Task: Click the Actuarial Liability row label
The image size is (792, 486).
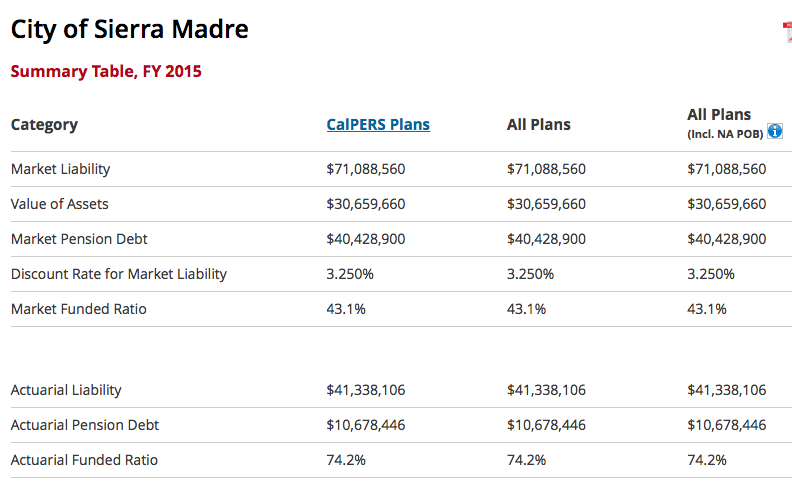Action: [66, 390]
